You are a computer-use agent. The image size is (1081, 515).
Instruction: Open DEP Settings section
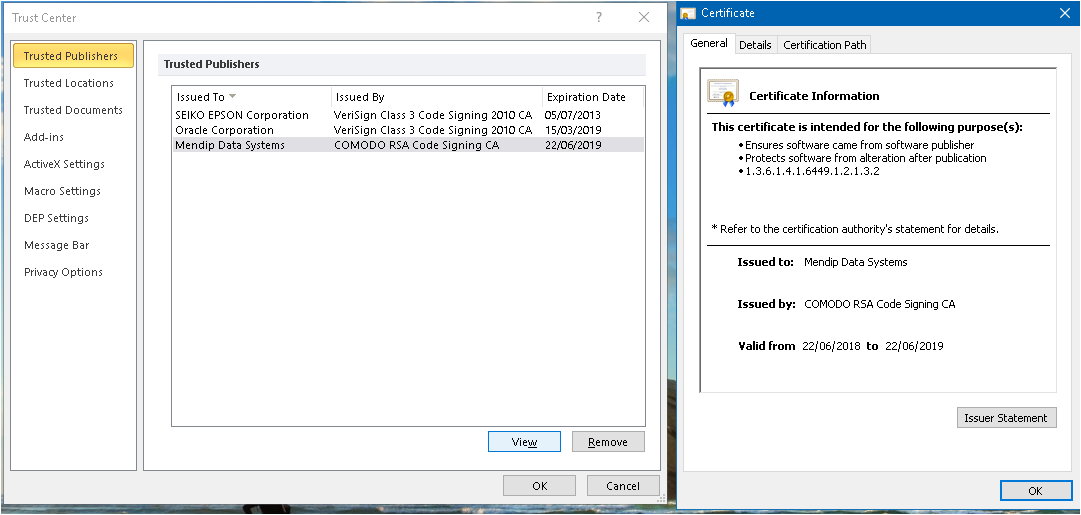tap(56, 218)
